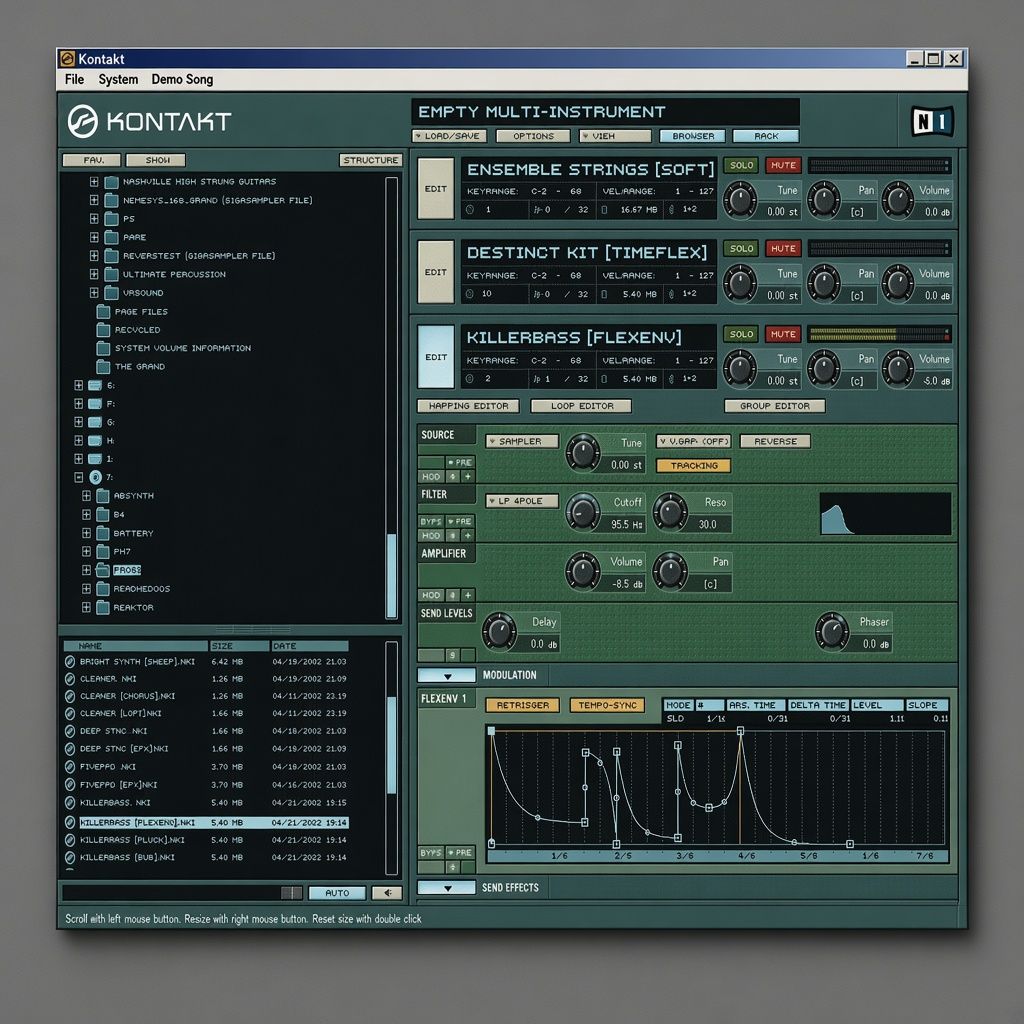The image size is (1024, 1024).
Task: Click the folder tree vertical scrollbar thumb
Action: [x=392, y=575]
